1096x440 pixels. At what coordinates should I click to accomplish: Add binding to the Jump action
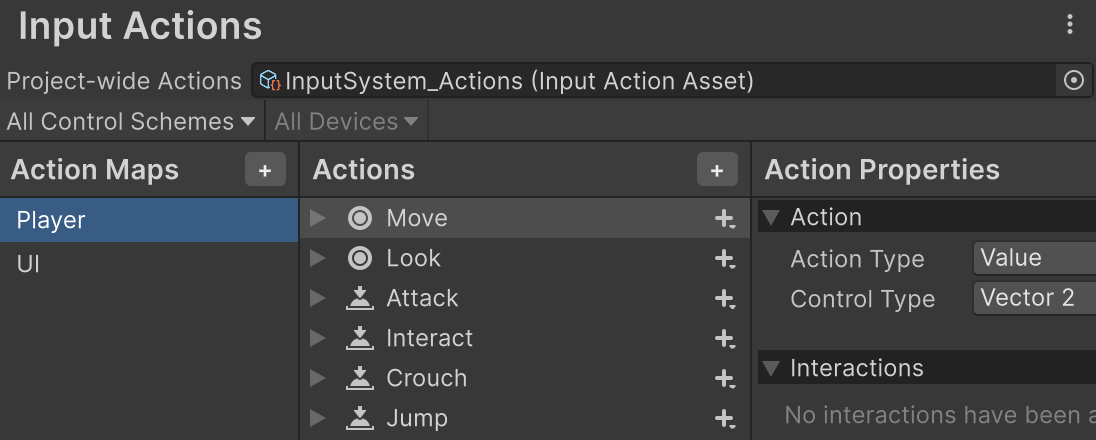click(725, 419)
